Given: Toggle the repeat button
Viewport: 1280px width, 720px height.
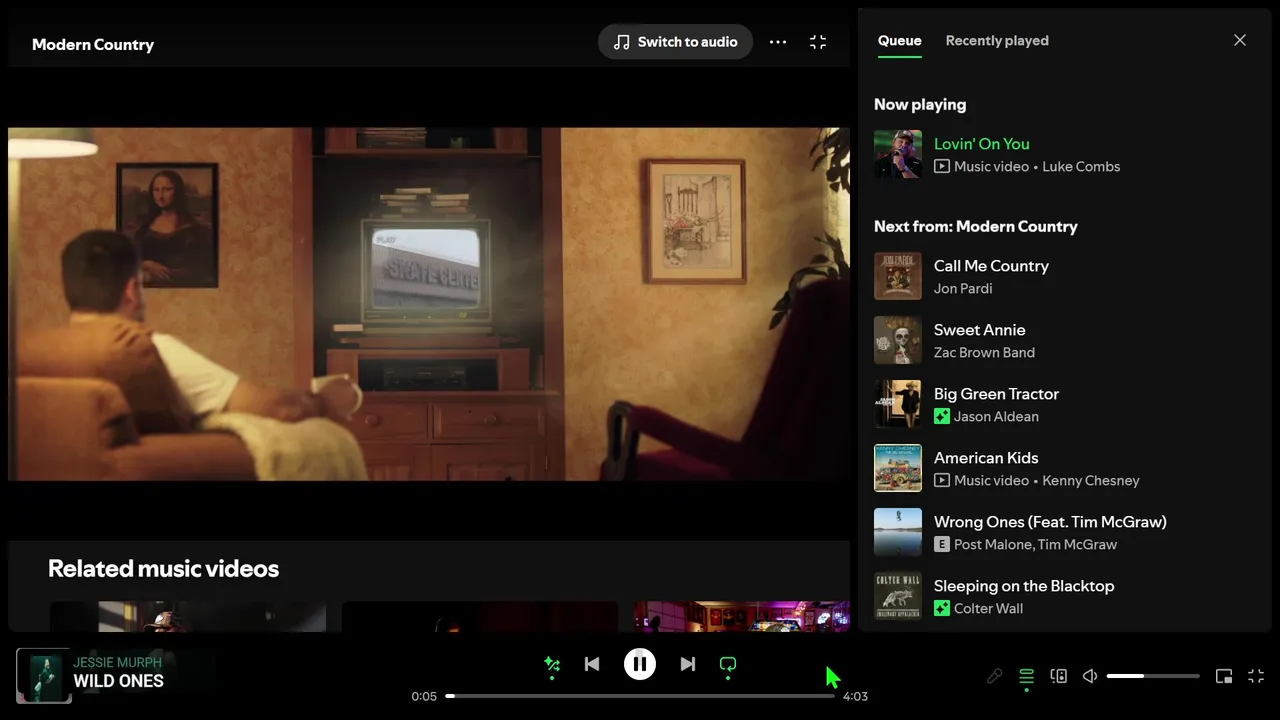Looking at the screenshot, I should [728, 664].
